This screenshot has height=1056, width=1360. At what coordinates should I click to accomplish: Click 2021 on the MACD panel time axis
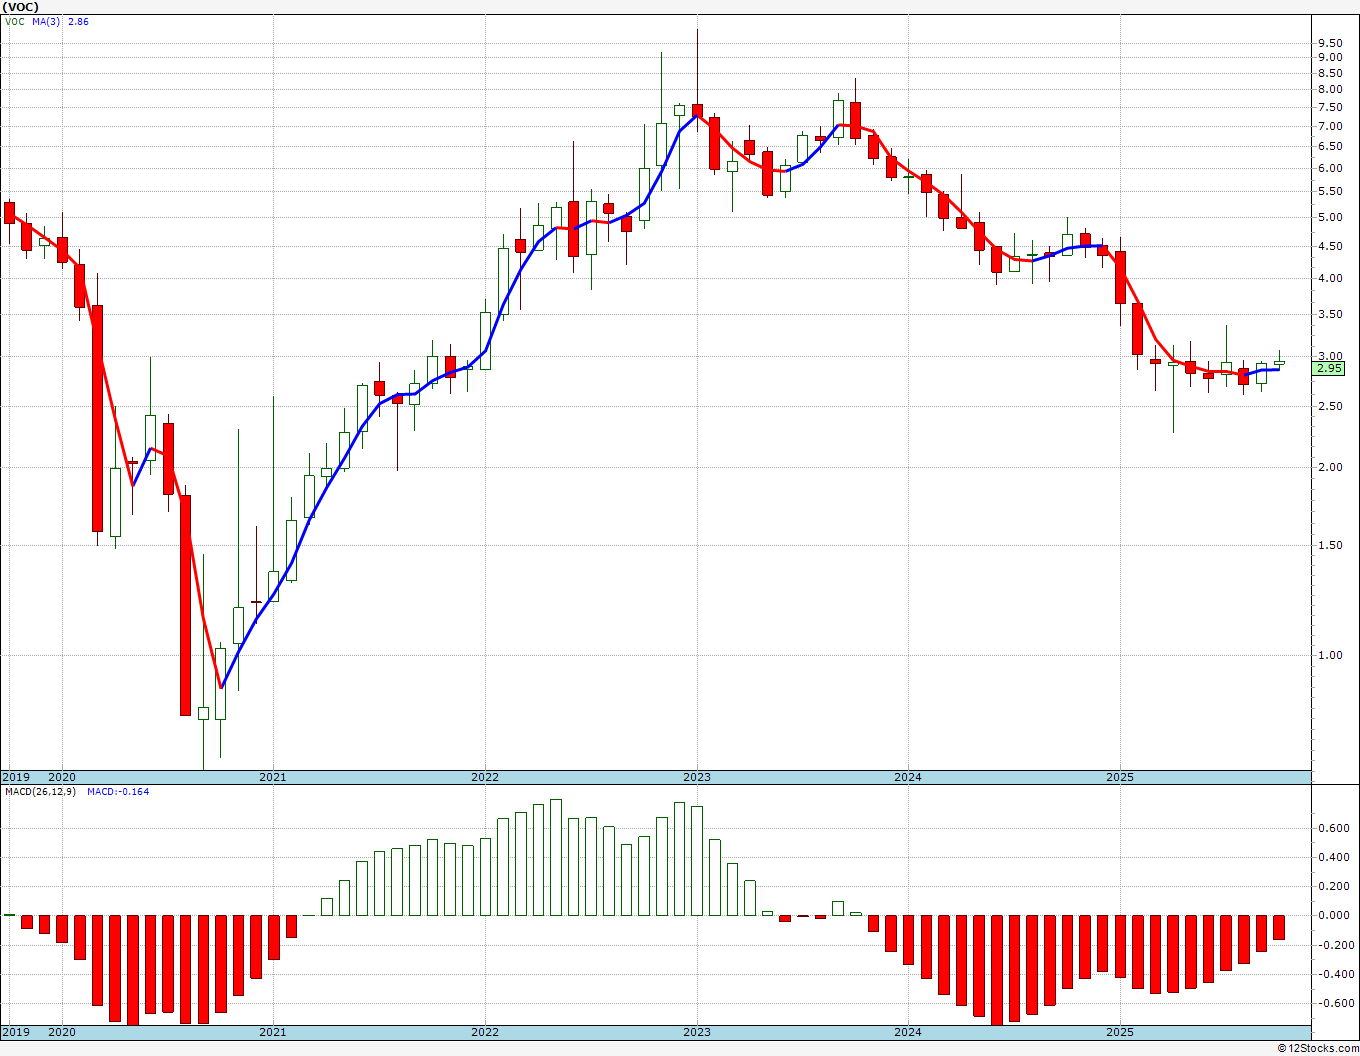[273, 1032]
